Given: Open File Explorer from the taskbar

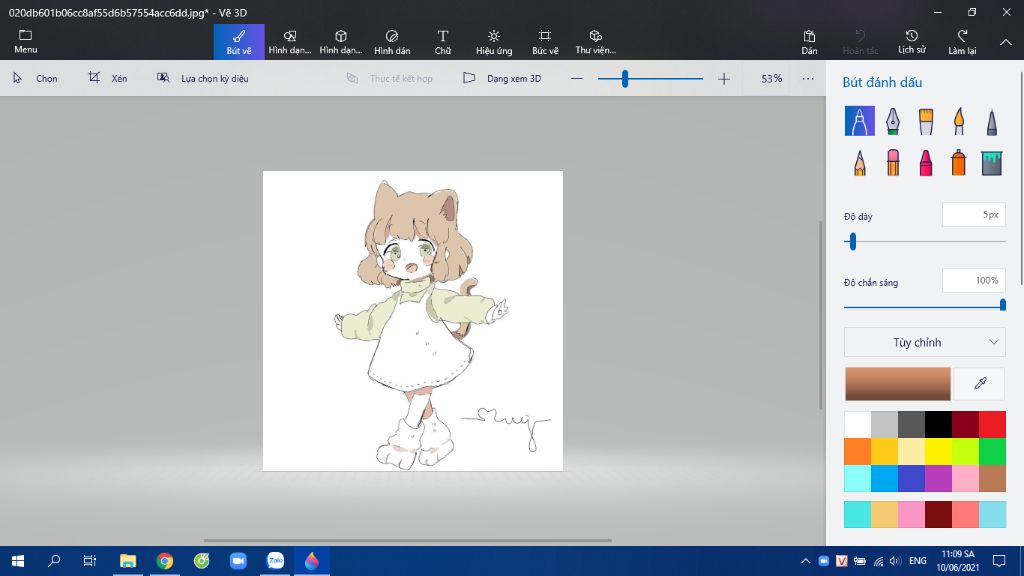Looking at the screenshot, I should (x=128, y=561).
